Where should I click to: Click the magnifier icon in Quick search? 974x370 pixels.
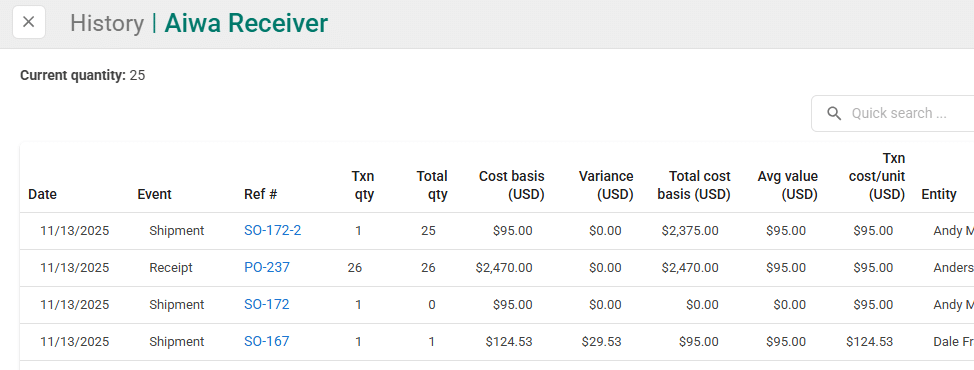coord(834,114)
